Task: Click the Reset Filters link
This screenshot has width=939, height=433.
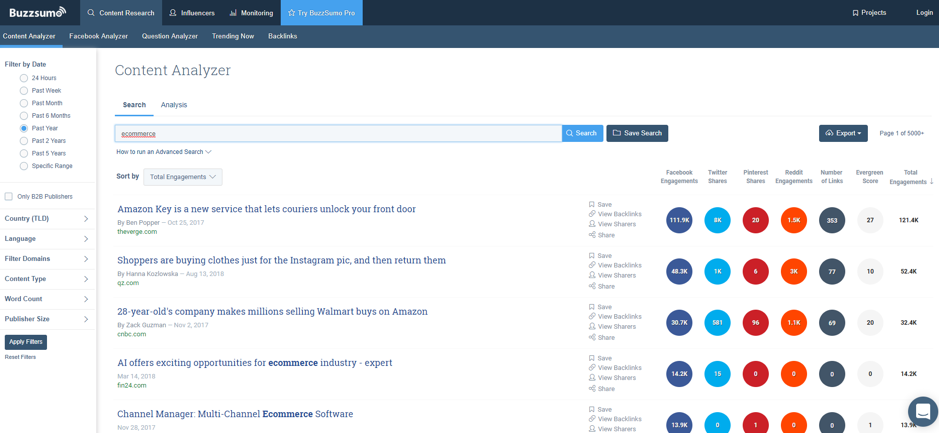Action: click(20, 357)
